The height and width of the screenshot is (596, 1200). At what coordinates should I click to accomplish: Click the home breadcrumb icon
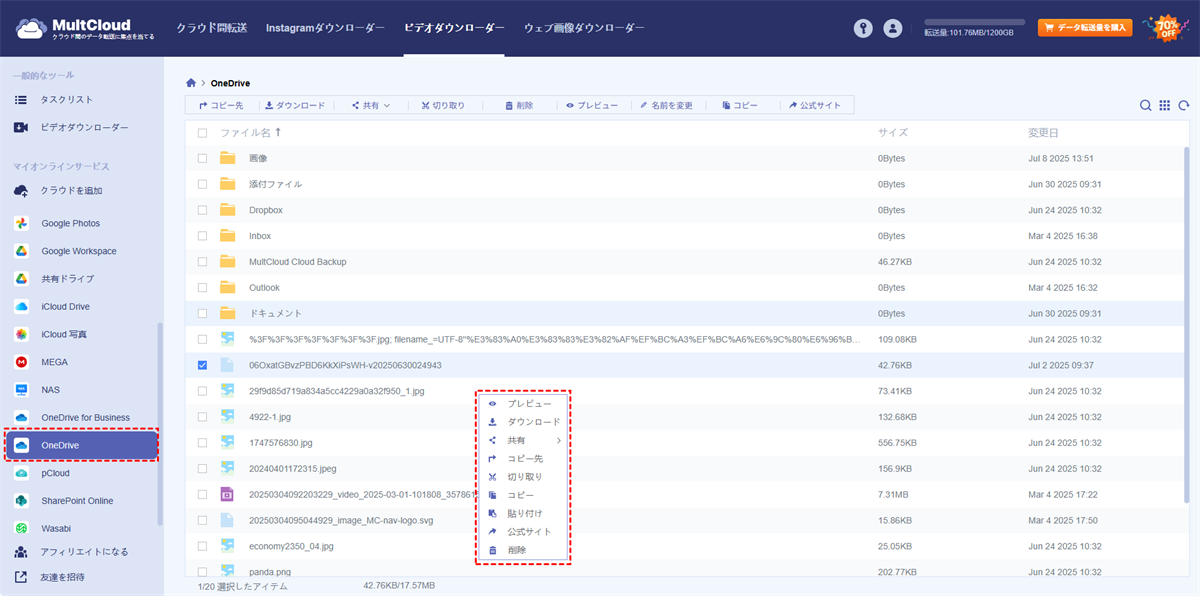[191, 83]
